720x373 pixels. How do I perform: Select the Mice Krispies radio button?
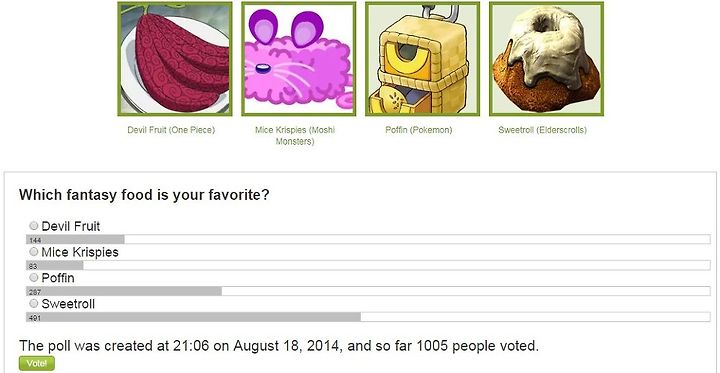coord(34,252)
